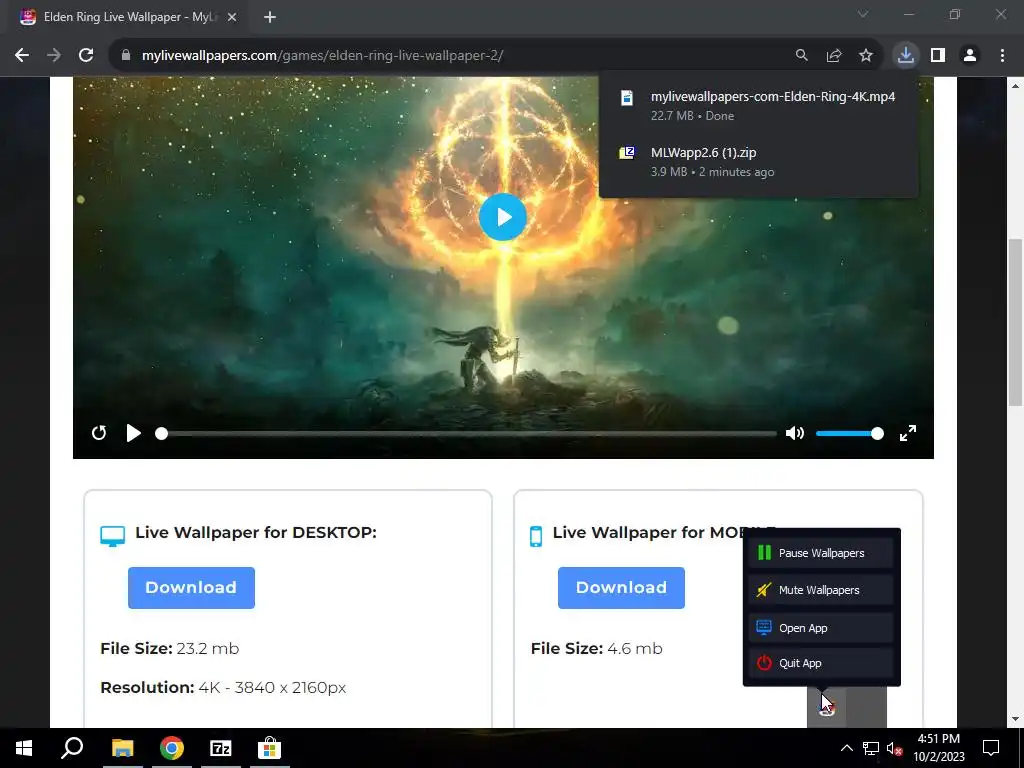This screenshot has width=1024, height=768.
Task: Open the side panel
Action: tap(938, 56)
